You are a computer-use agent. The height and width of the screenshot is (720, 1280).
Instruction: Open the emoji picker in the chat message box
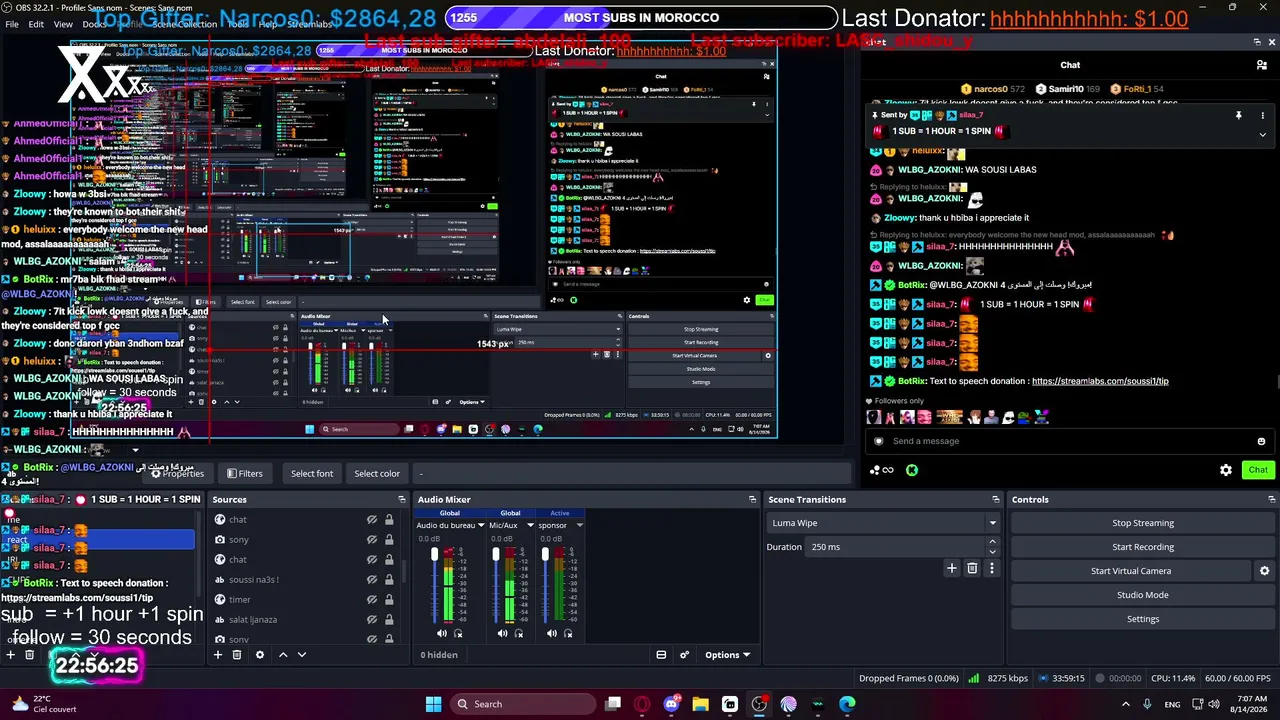tap(1261, 441)
